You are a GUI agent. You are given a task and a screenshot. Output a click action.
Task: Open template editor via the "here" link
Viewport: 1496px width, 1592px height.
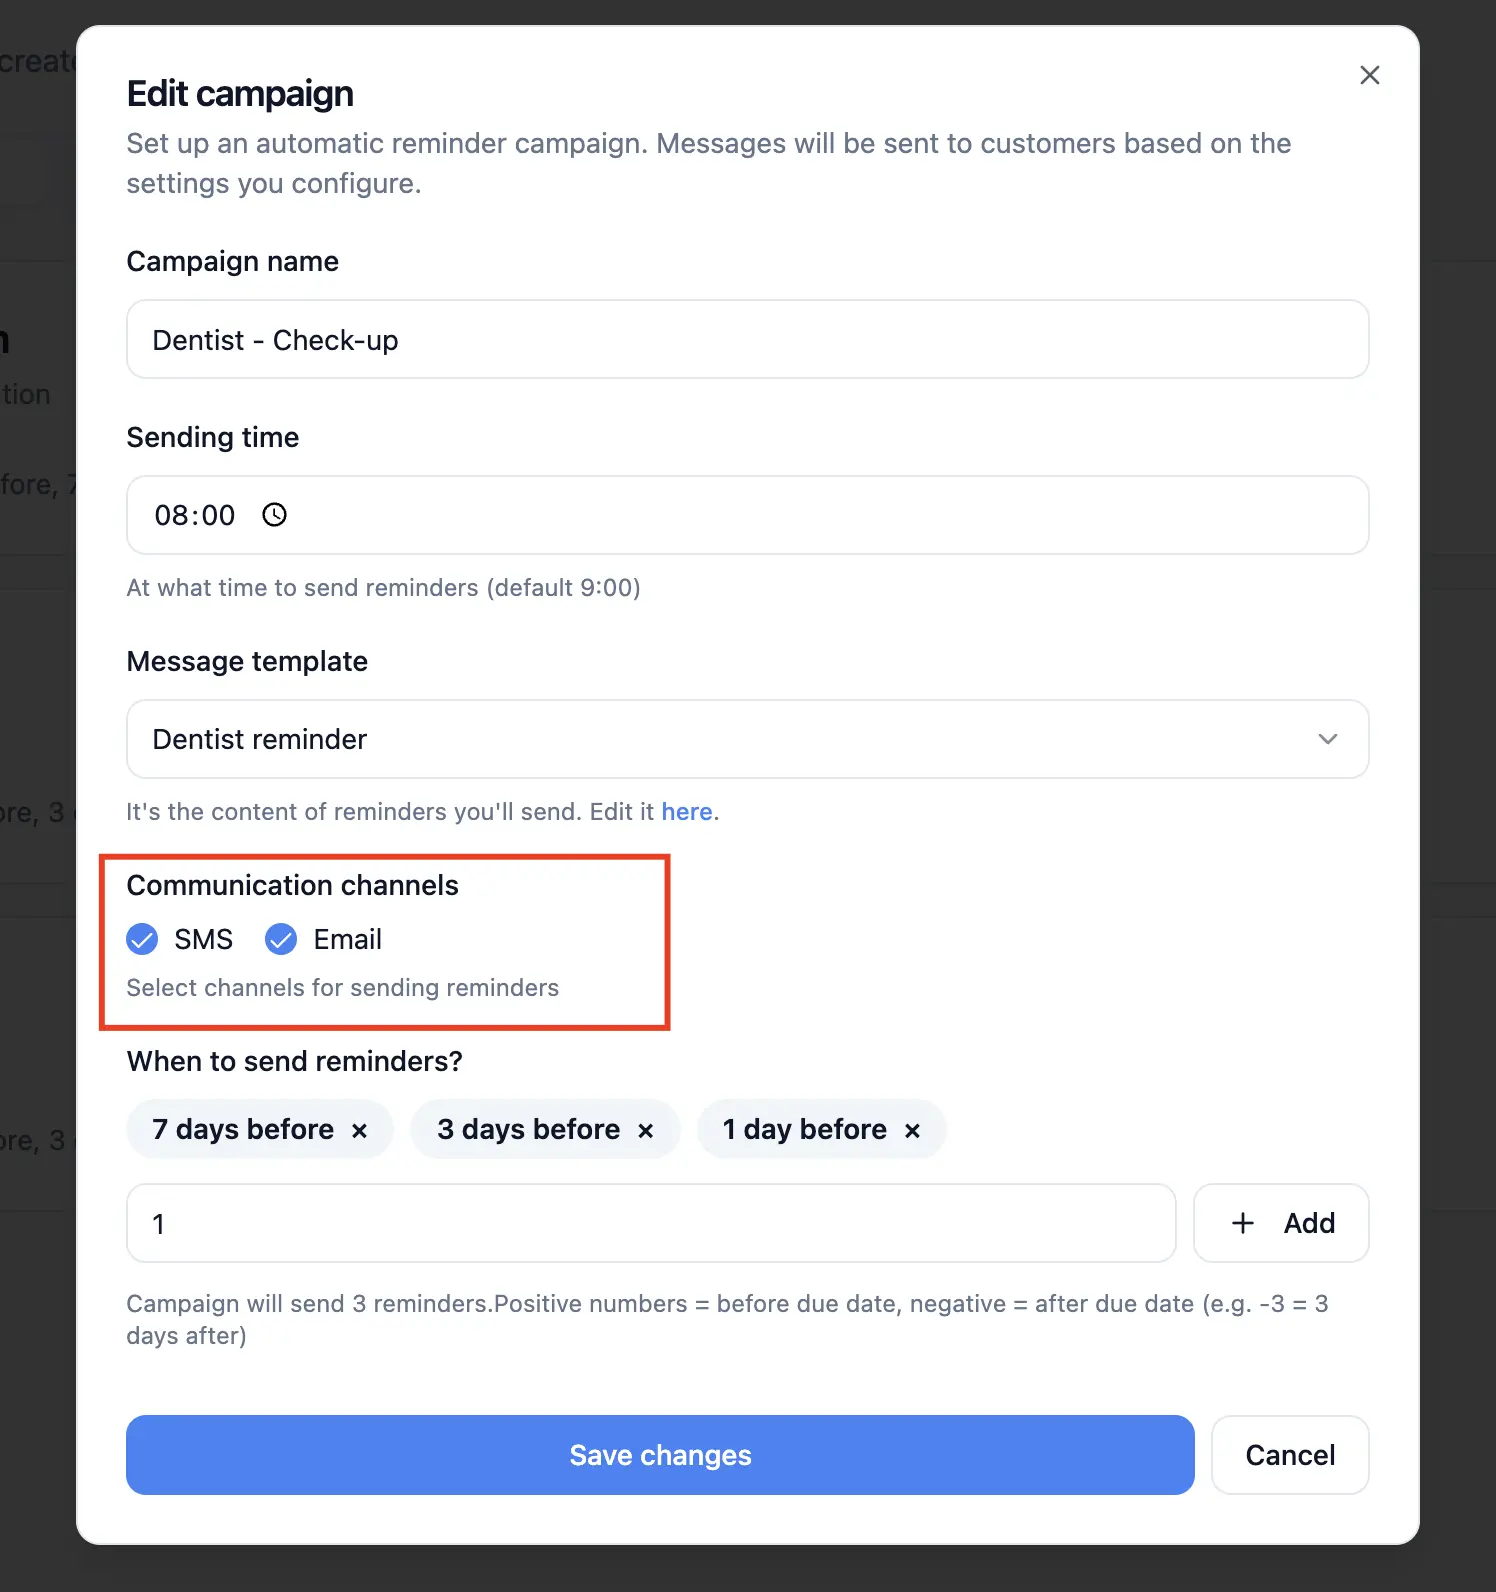(x=687, y=811)
